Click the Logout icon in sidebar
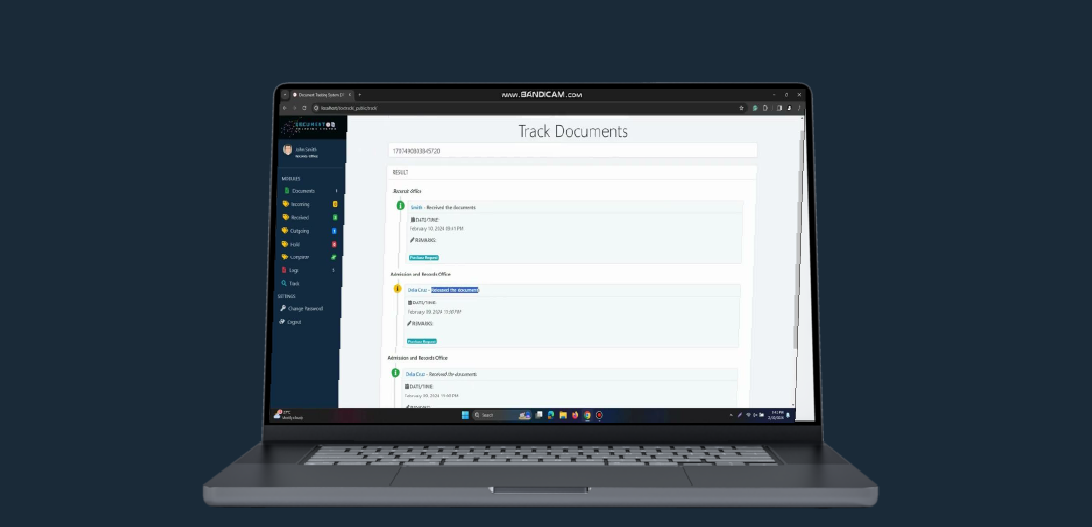 pos(282,322)
